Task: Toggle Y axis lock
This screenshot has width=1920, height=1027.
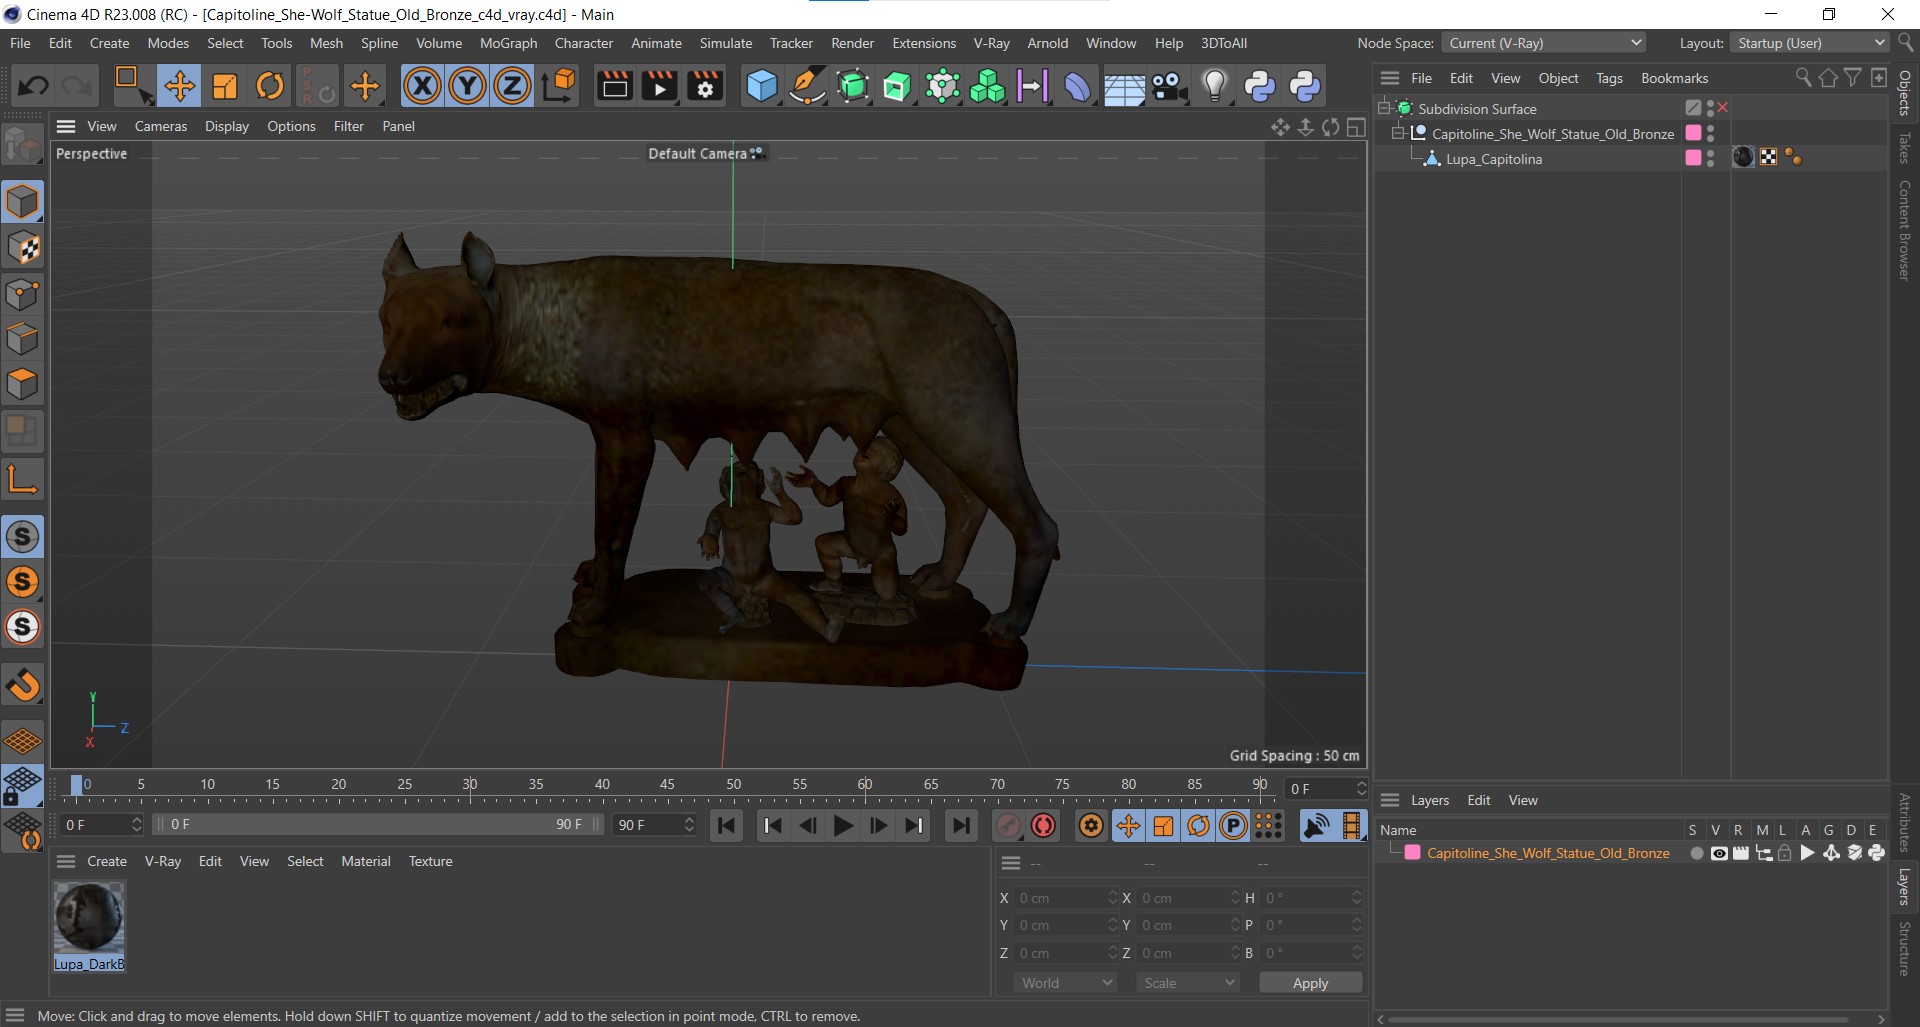Action: [467, 86]
